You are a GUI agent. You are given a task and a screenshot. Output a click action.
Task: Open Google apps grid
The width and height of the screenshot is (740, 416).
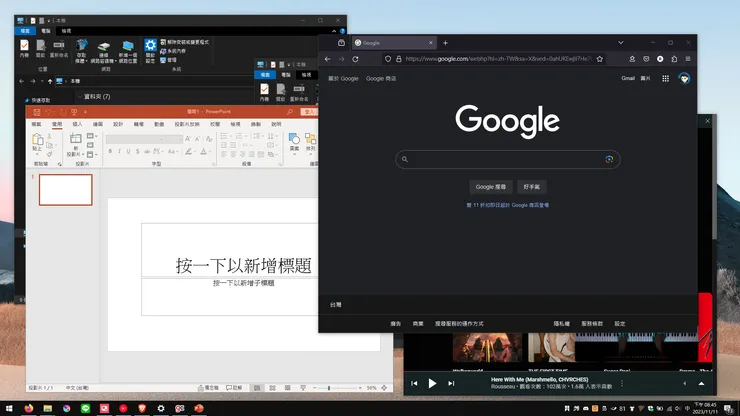click(x=665, y=78)
